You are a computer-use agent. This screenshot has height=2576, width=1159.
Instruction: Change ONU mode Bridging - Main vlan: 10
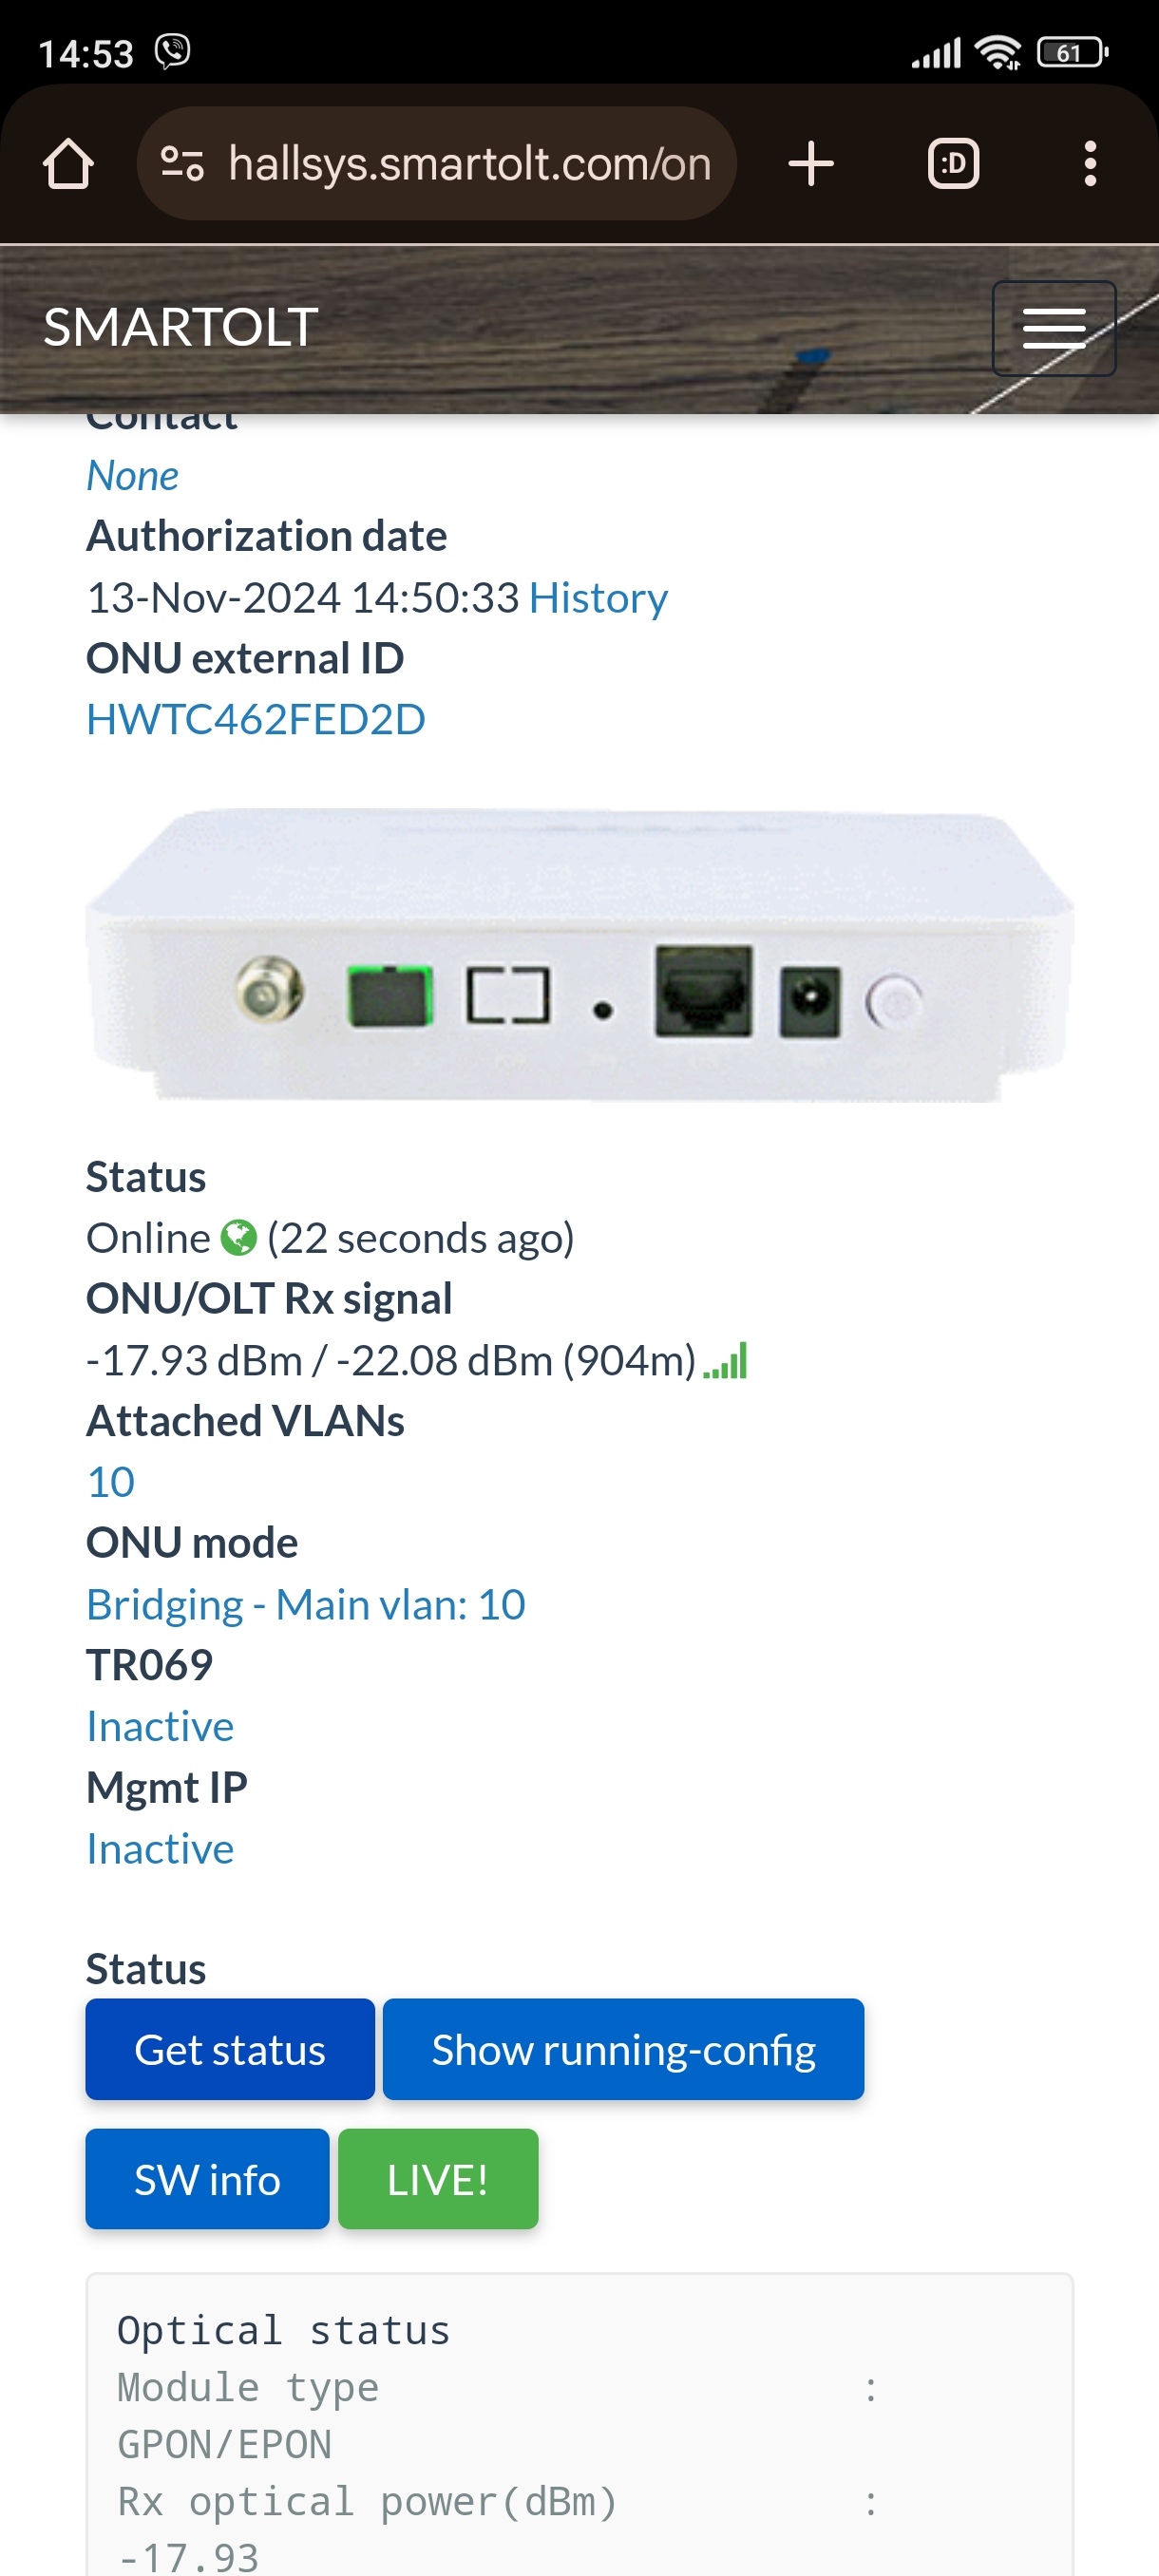click(x=306, y=1605)
